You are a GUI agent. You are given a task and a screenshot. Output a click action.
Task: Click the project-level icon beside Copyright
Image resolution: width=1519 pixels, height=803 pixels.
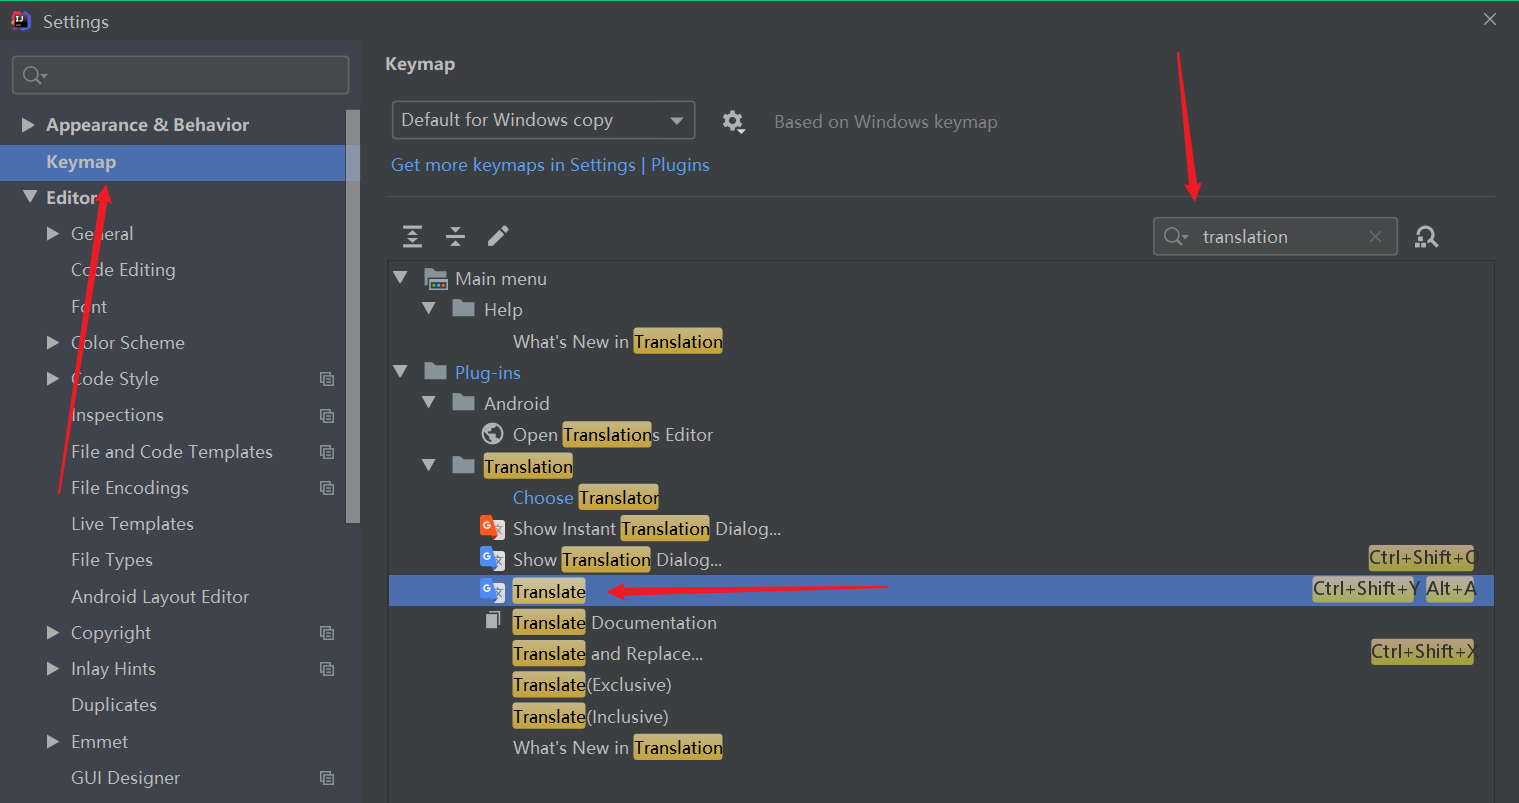326,633
